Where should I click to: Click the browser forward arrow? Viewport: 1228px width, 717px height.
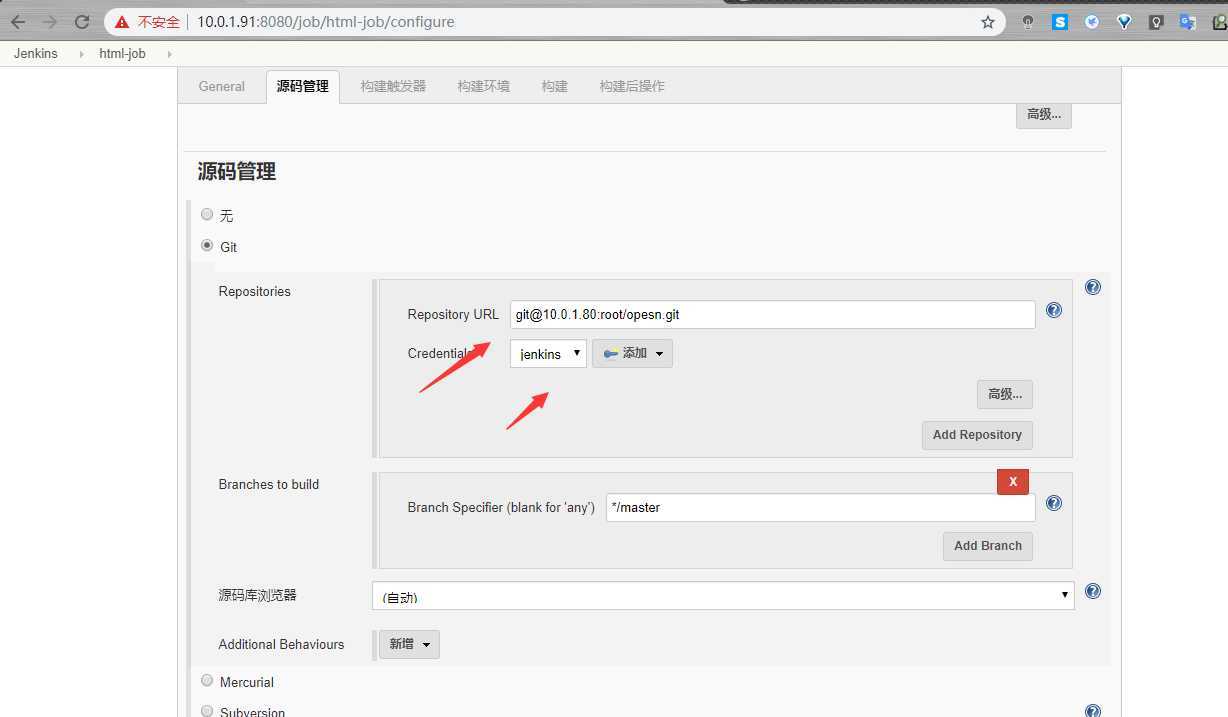coord(50,22)
